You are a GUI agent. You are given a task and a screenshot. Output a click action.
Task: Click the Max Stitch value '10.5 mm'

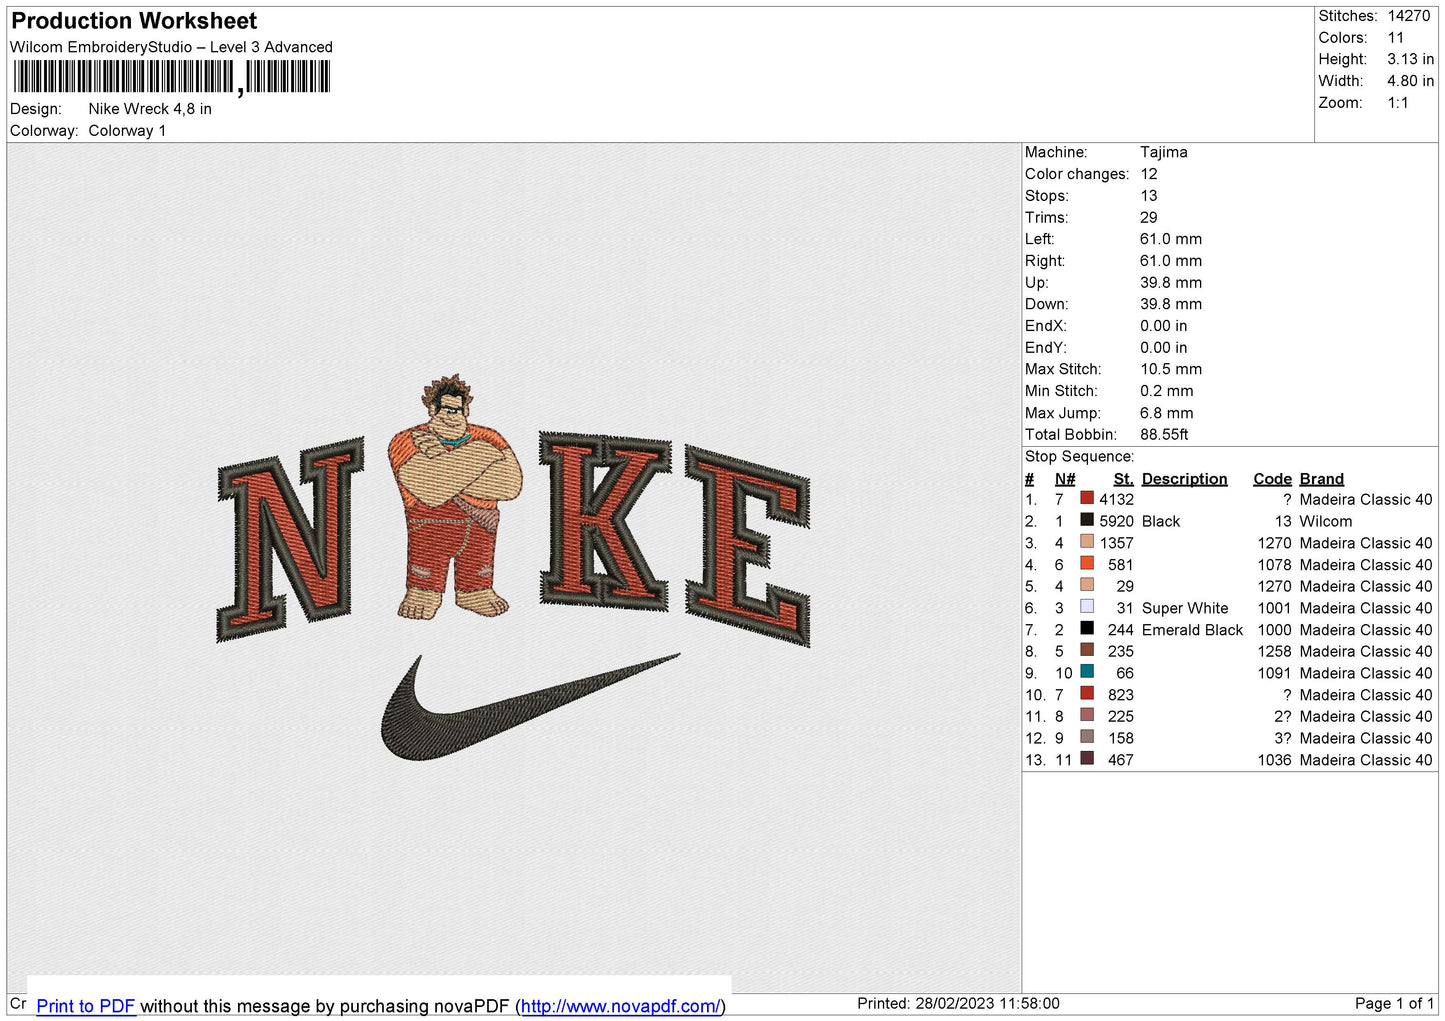click(x=1171, y=369)
